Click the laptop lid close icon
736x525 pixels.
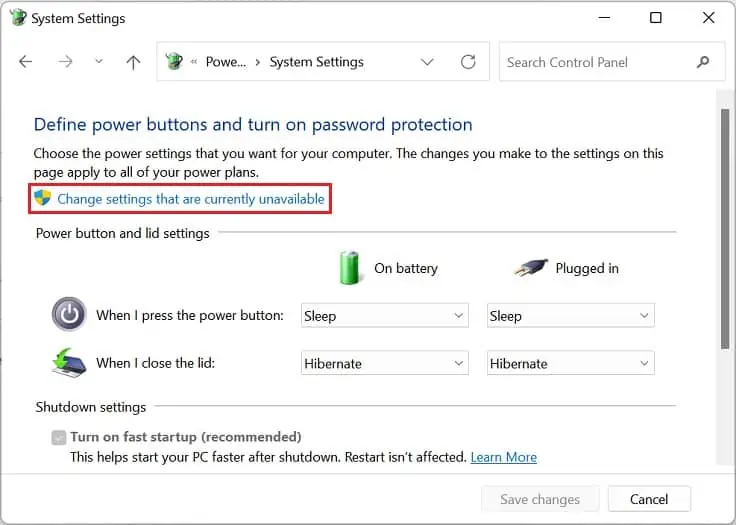coord(69,363)
